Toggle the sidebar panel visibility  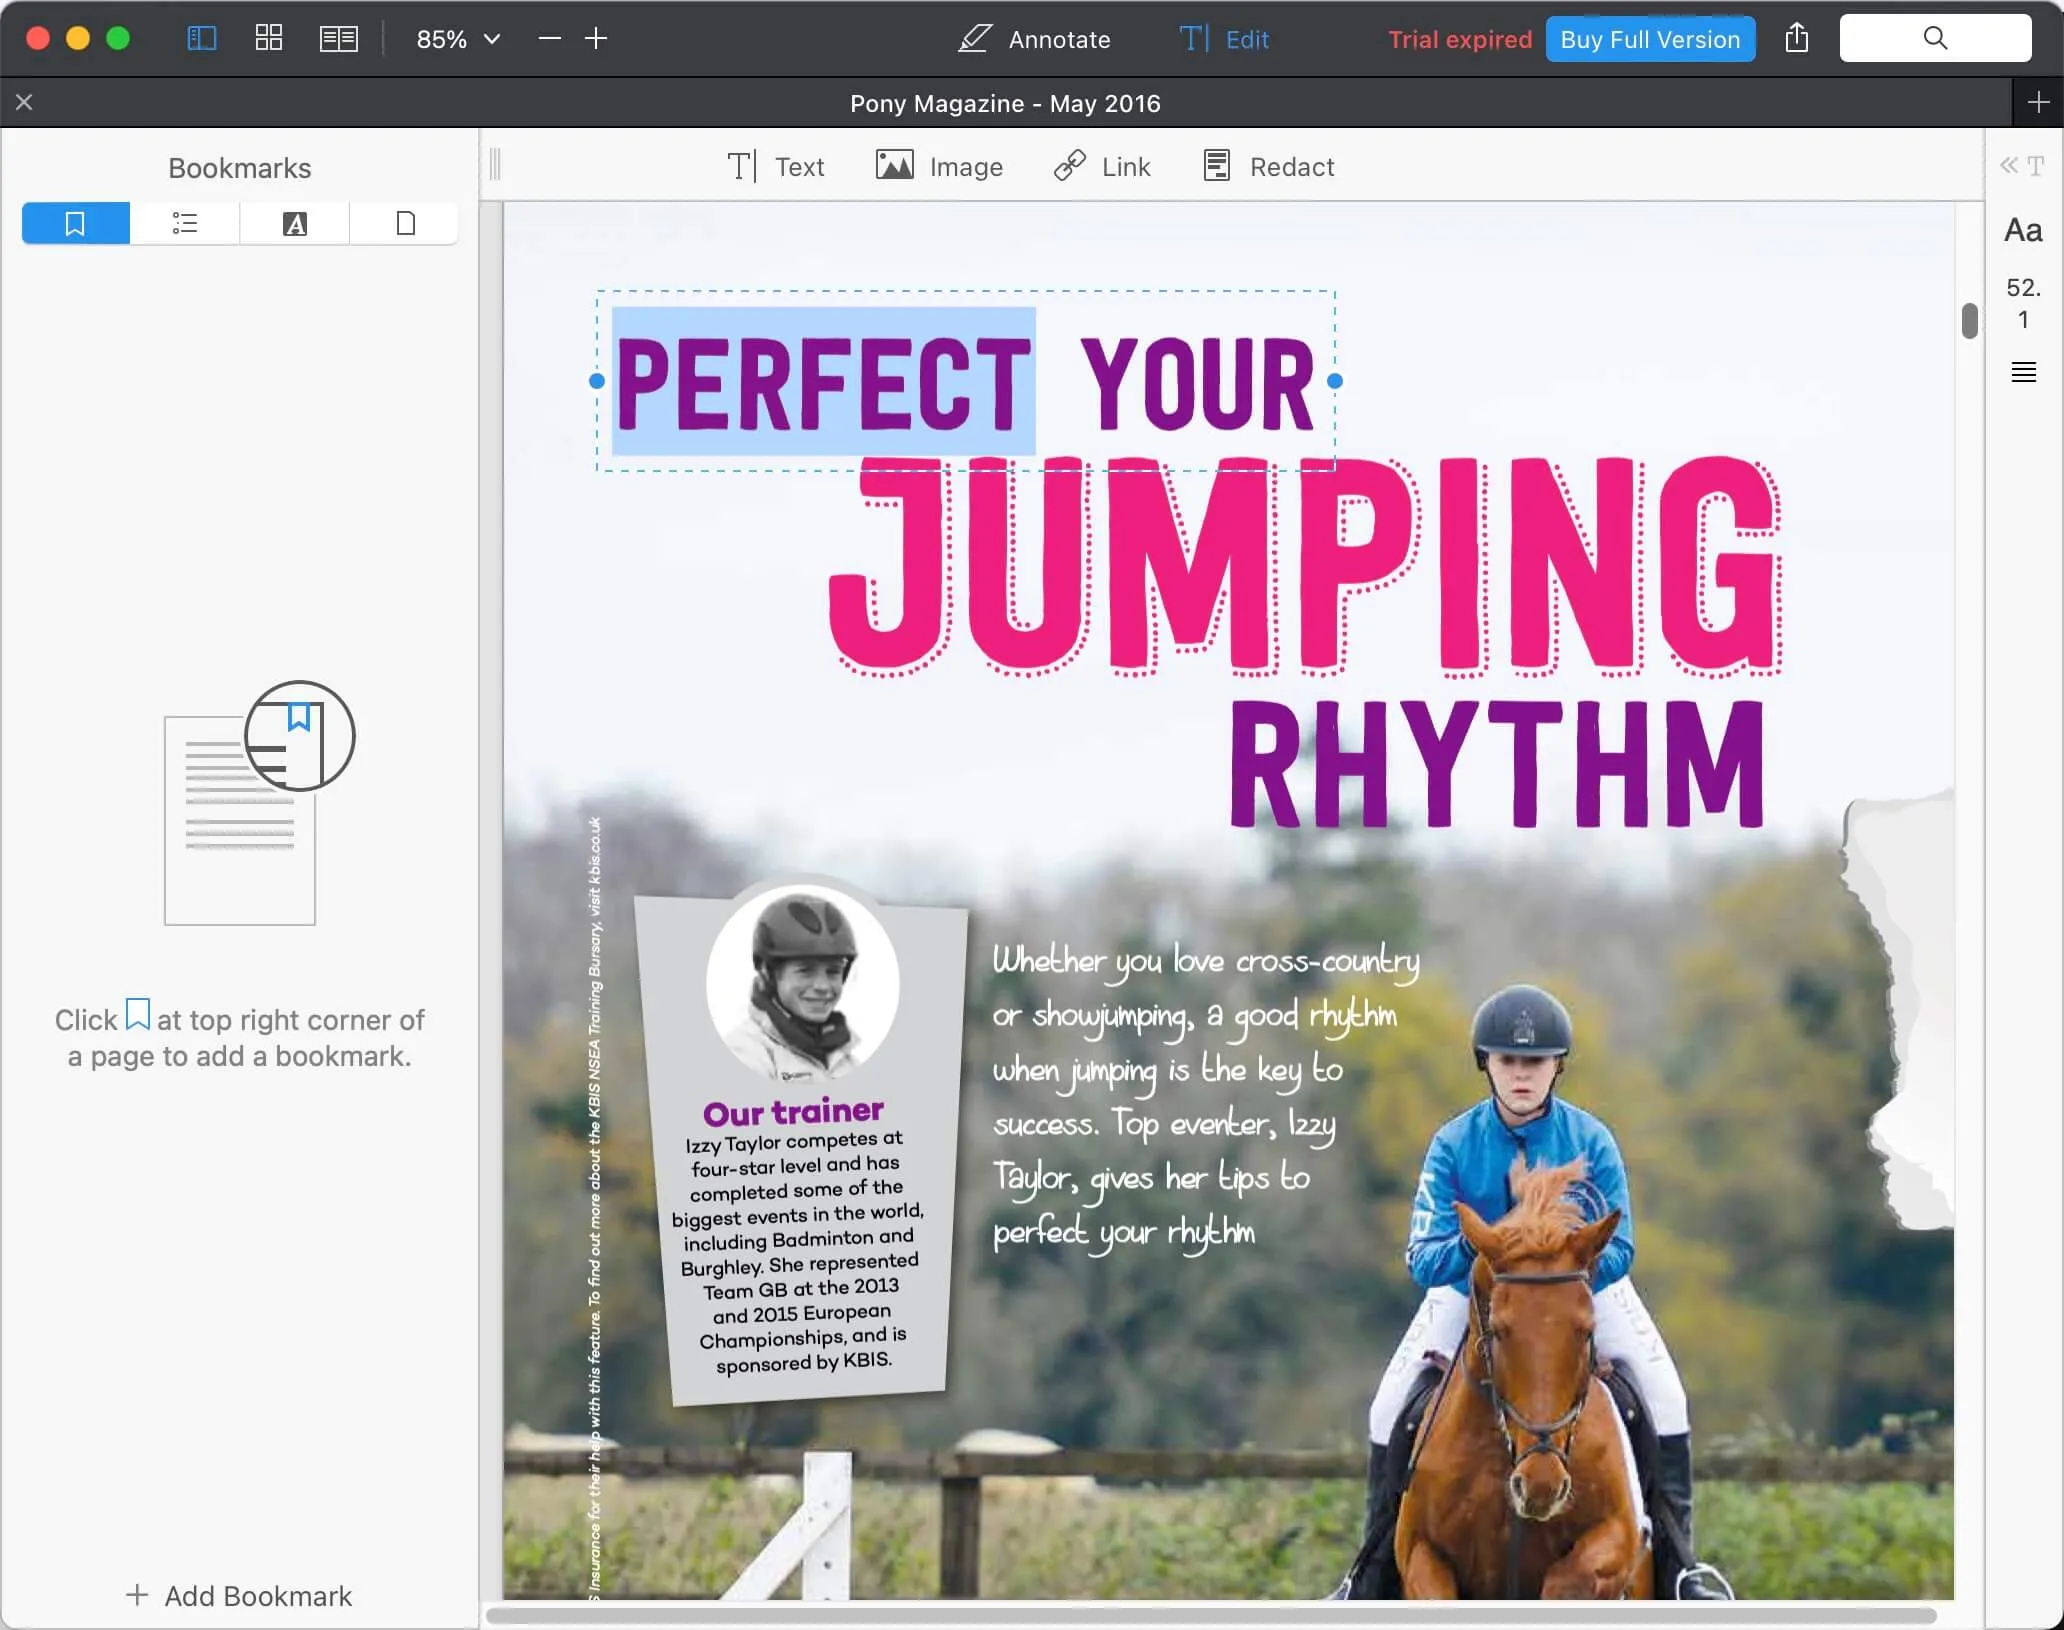[201, 37]
